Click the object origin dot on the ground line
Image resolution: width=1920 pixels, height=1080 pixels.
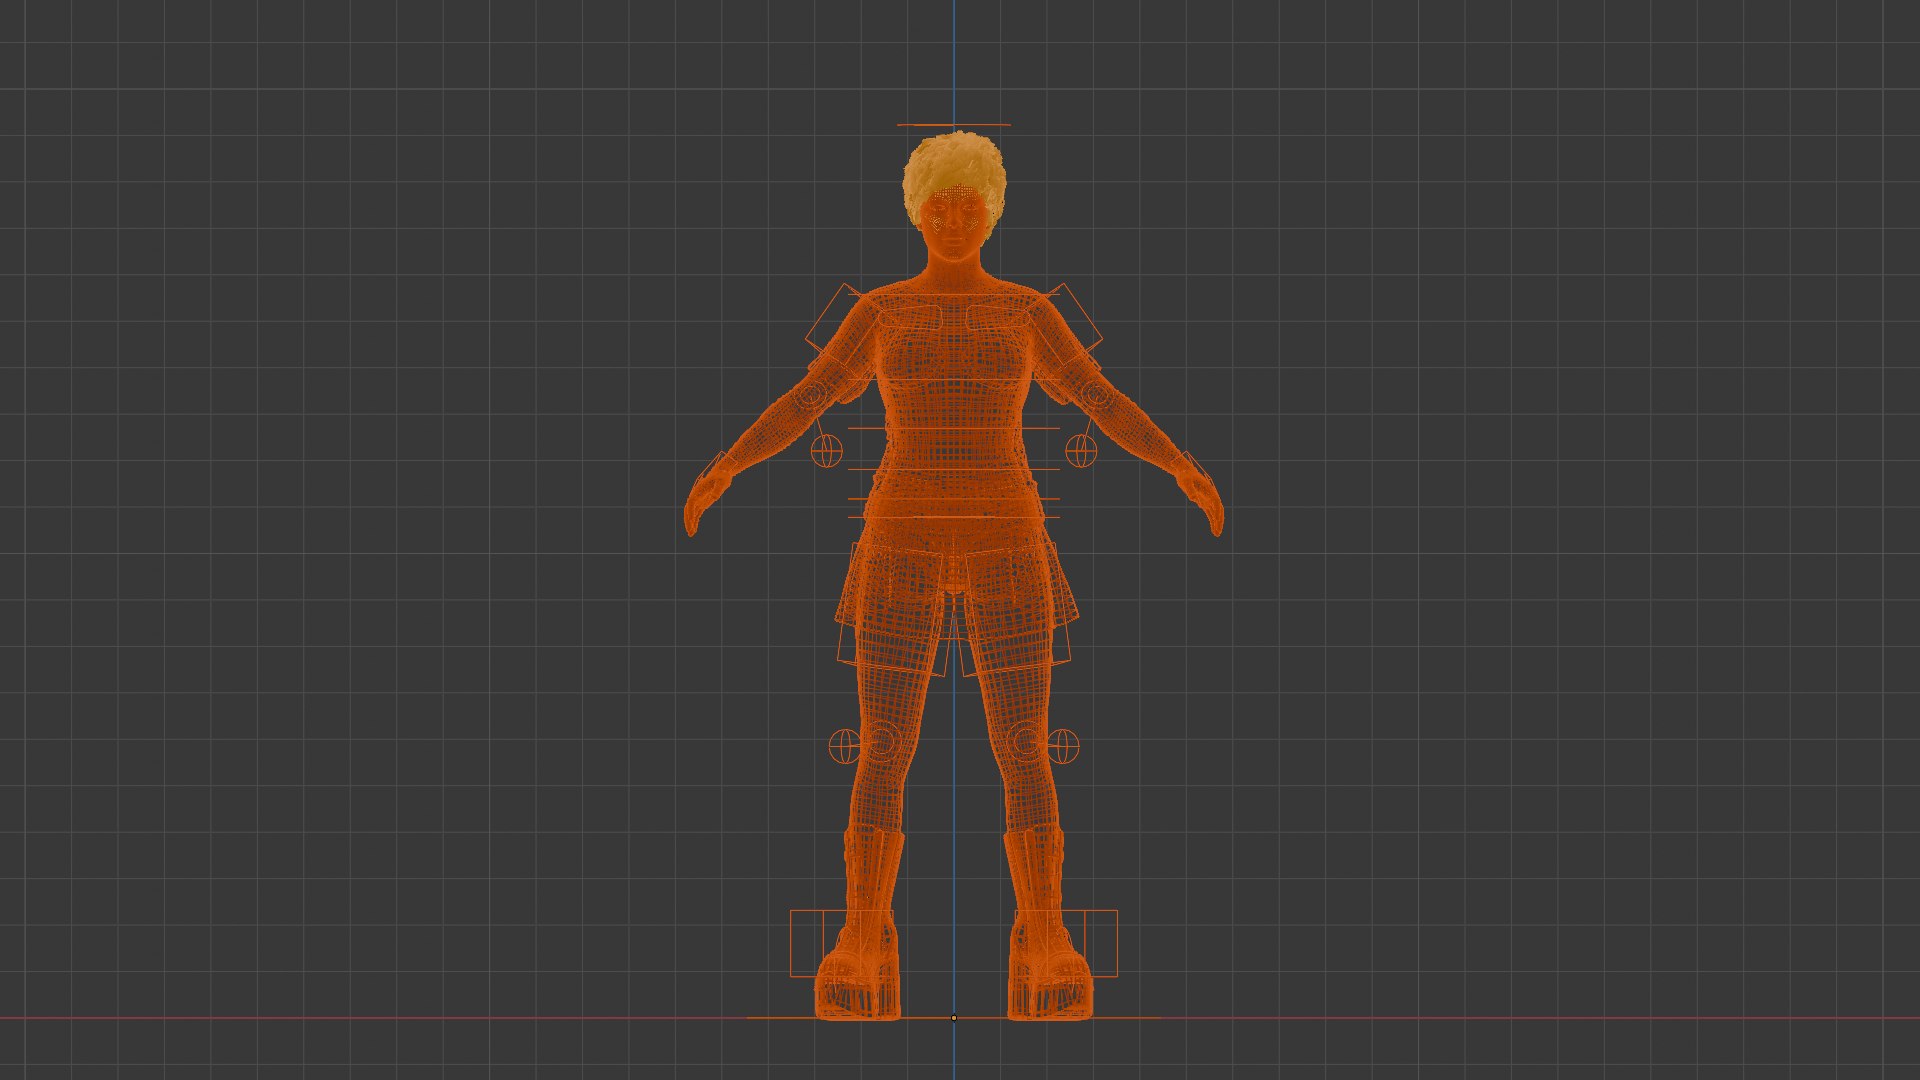tap(953, 1018)
